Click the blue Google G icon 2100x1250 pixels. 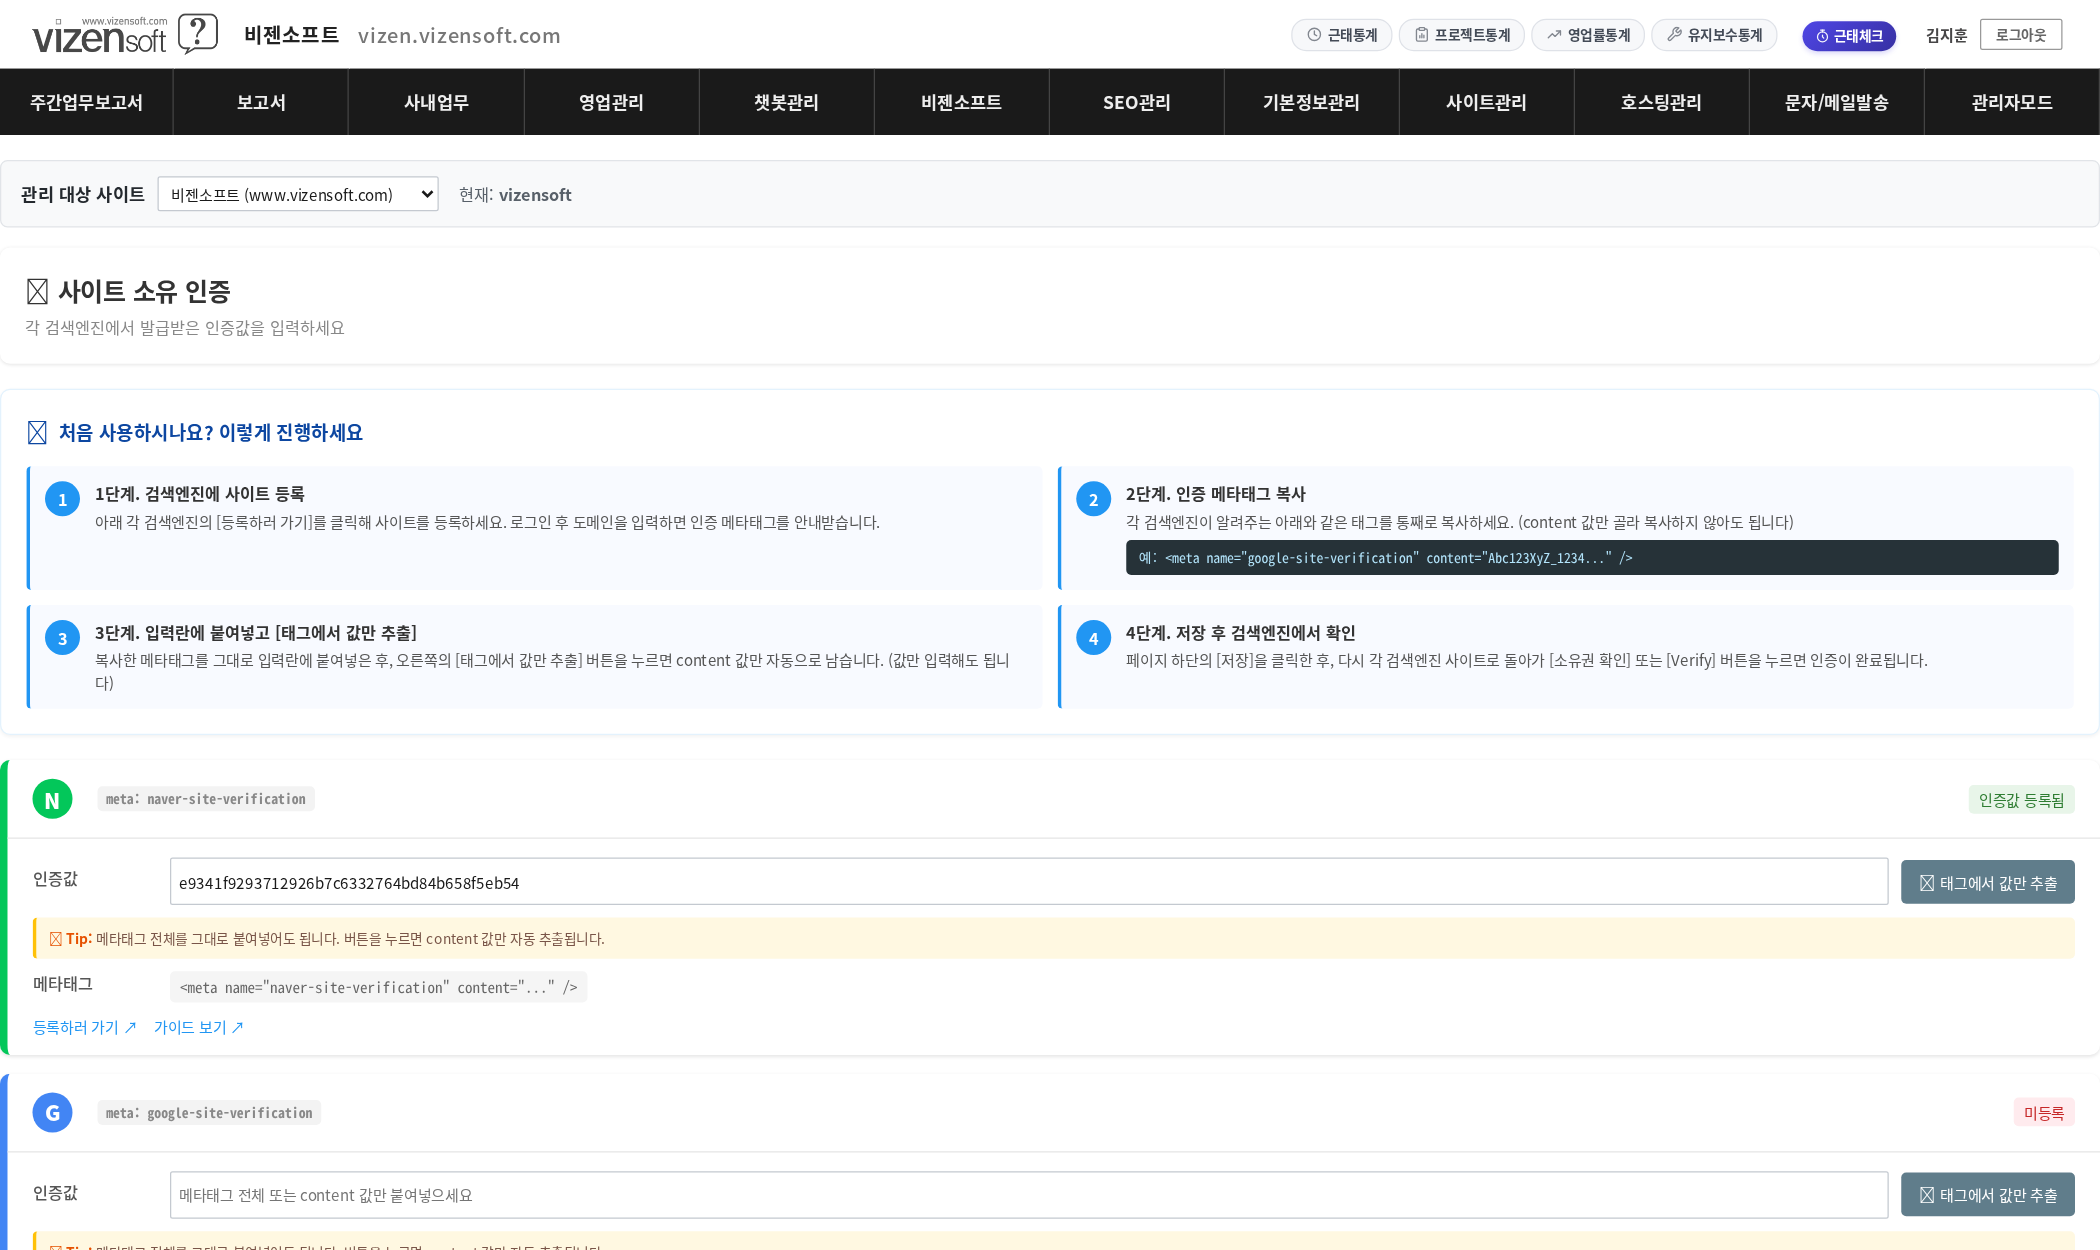[x=52, y=1113]
